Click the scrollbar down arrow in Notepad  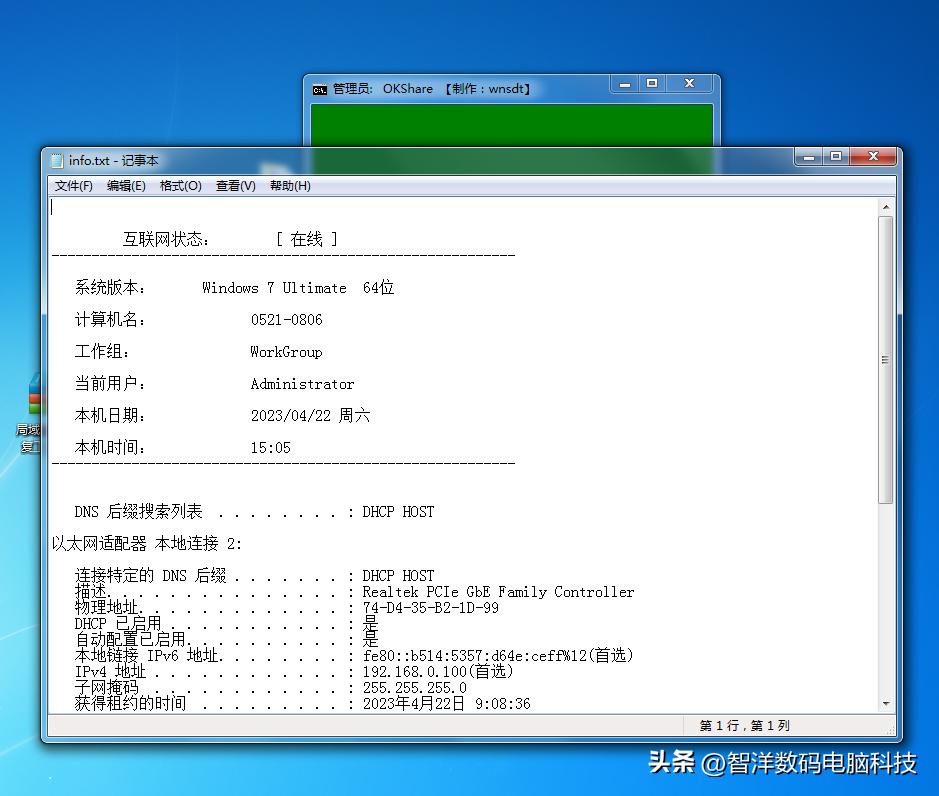[x=884, y=704]
